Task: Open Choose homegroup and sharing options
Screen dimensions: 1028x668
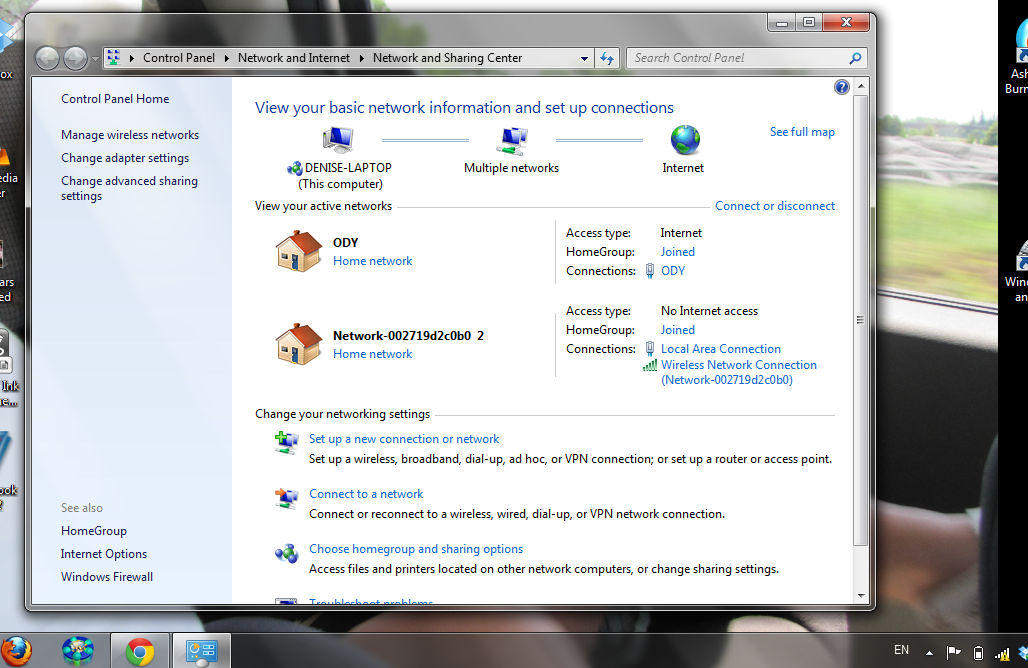Action: pos(416,549)
